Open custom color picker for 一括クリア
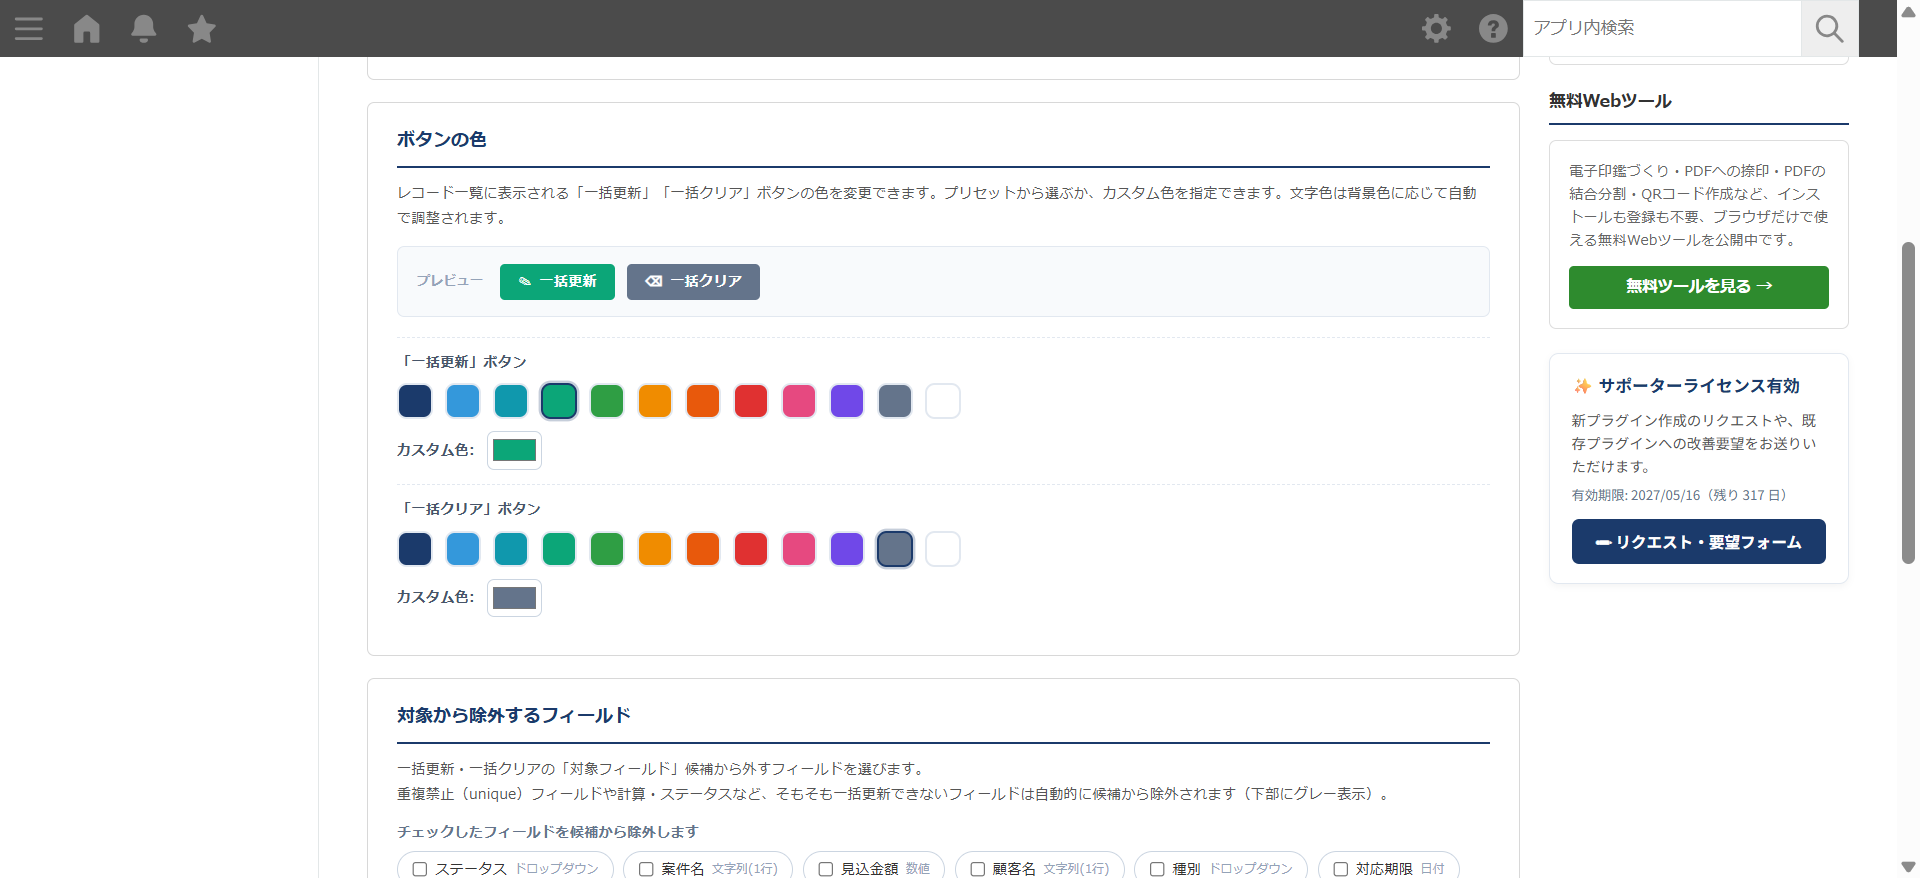 (x=514, y=598)
